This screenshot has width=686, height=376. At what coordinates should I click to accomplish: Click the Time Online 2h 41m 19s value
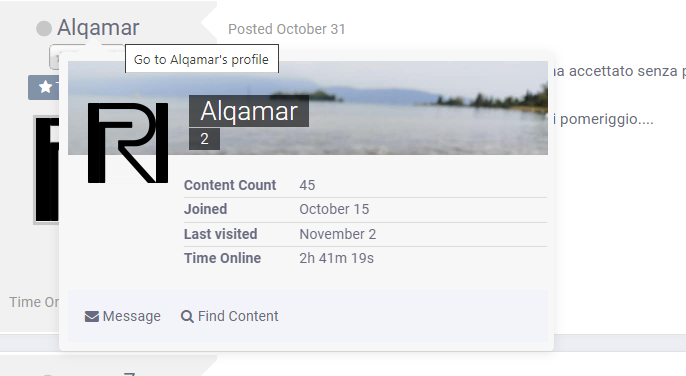tap(336, 258)
